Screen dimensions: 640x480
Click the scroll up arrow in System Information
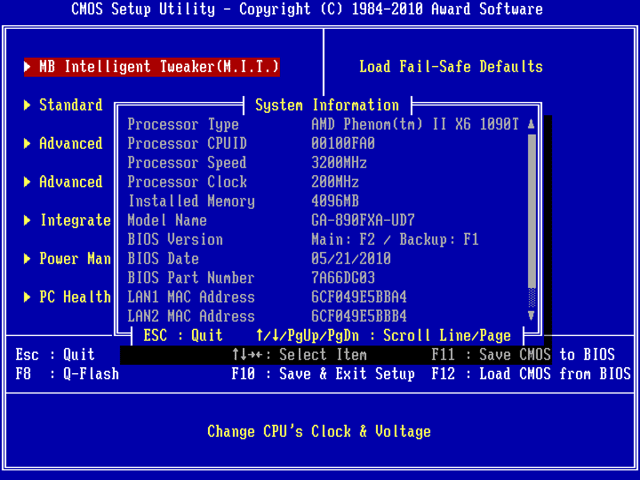pos(531,124)
